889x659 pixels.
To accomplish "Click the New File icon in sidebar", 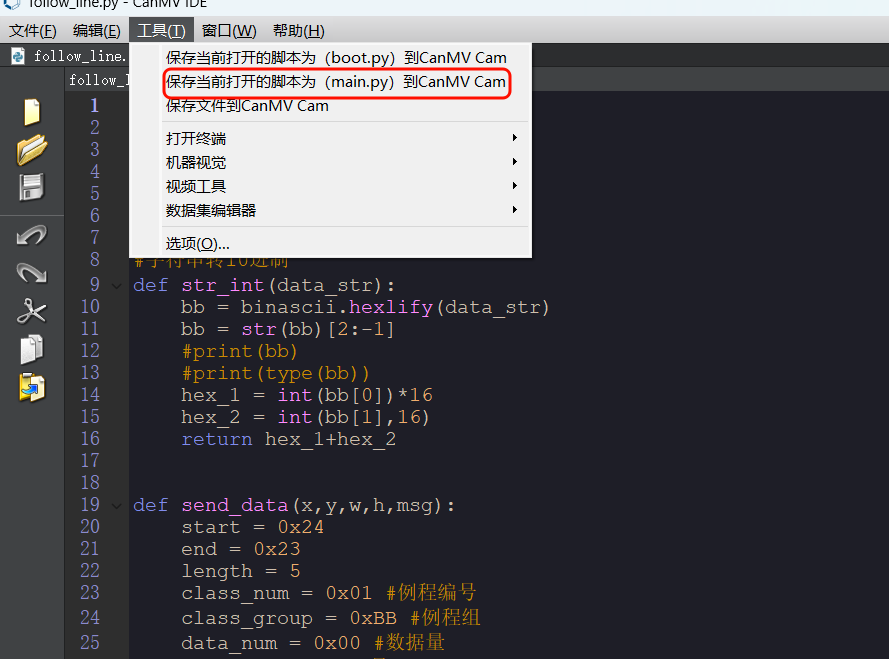I will point(32,111).
